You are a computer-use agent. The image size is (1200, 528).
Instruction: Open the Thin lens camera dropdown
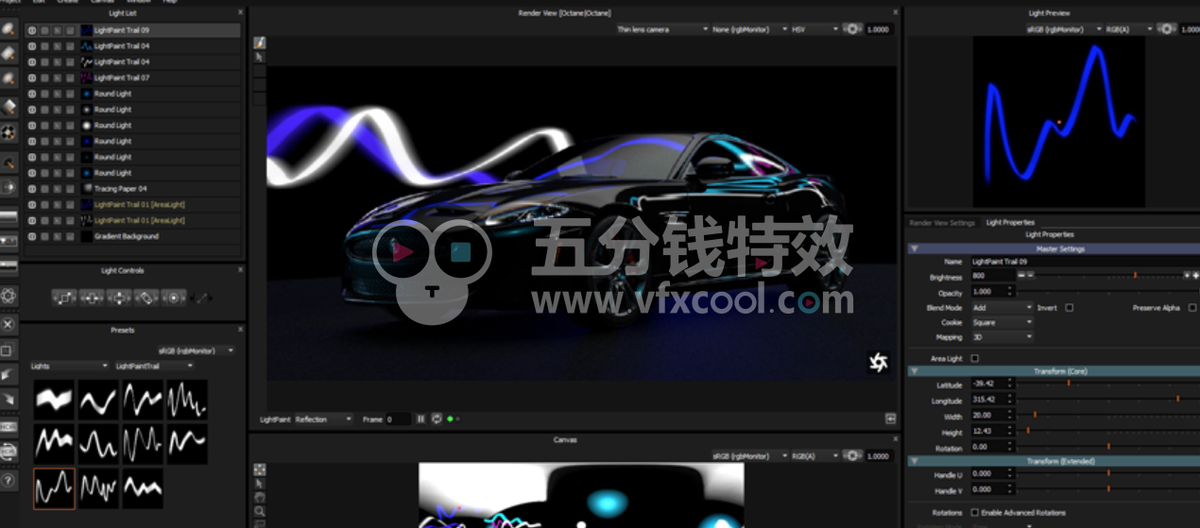[662, 29]
